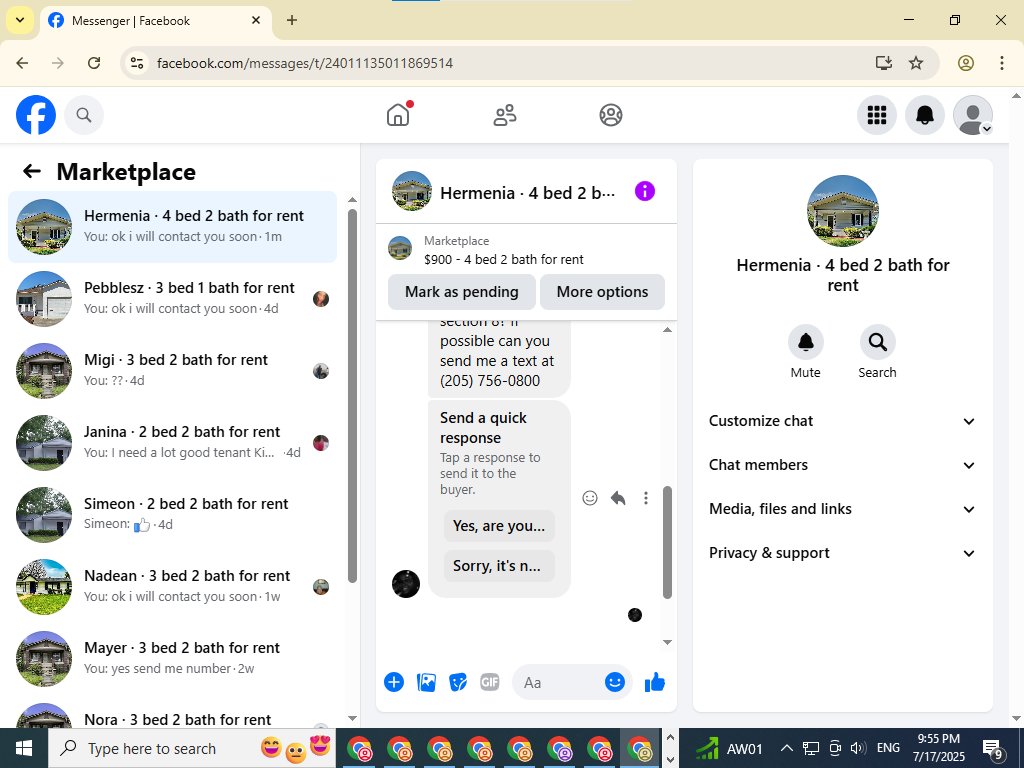
Task: Reply to the quick response message
Action: click(x=618, y=498)
